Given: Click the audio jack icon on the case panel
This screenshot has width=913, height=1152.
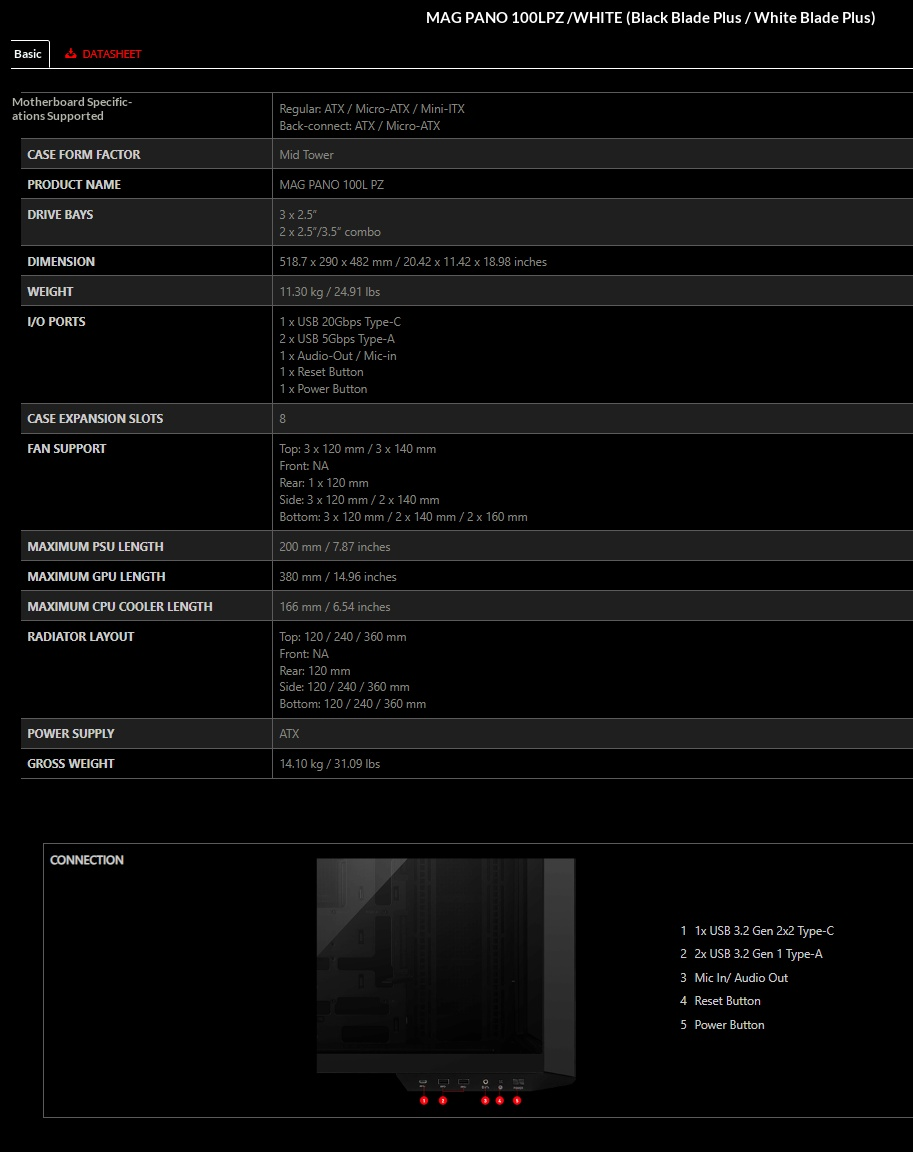Looking at the screenshot, I should pyautogui.click(x=486, y=1081).
